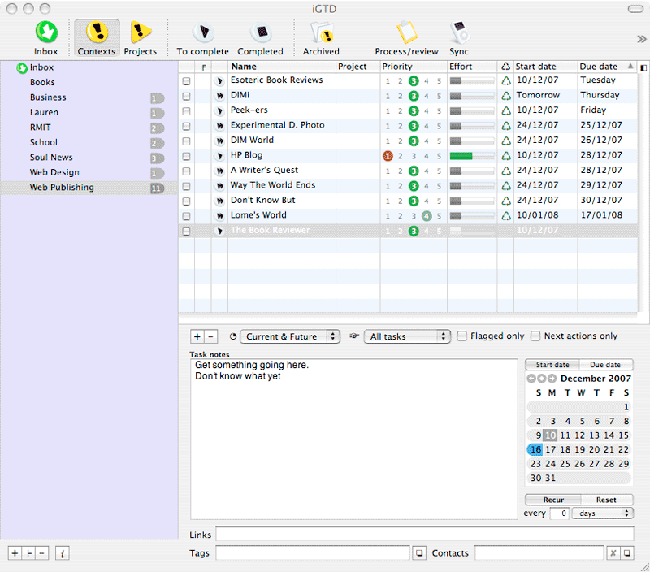Show Completed tasks from toolbar
This screenshot has height=572, width=650.
pos(260,35)
